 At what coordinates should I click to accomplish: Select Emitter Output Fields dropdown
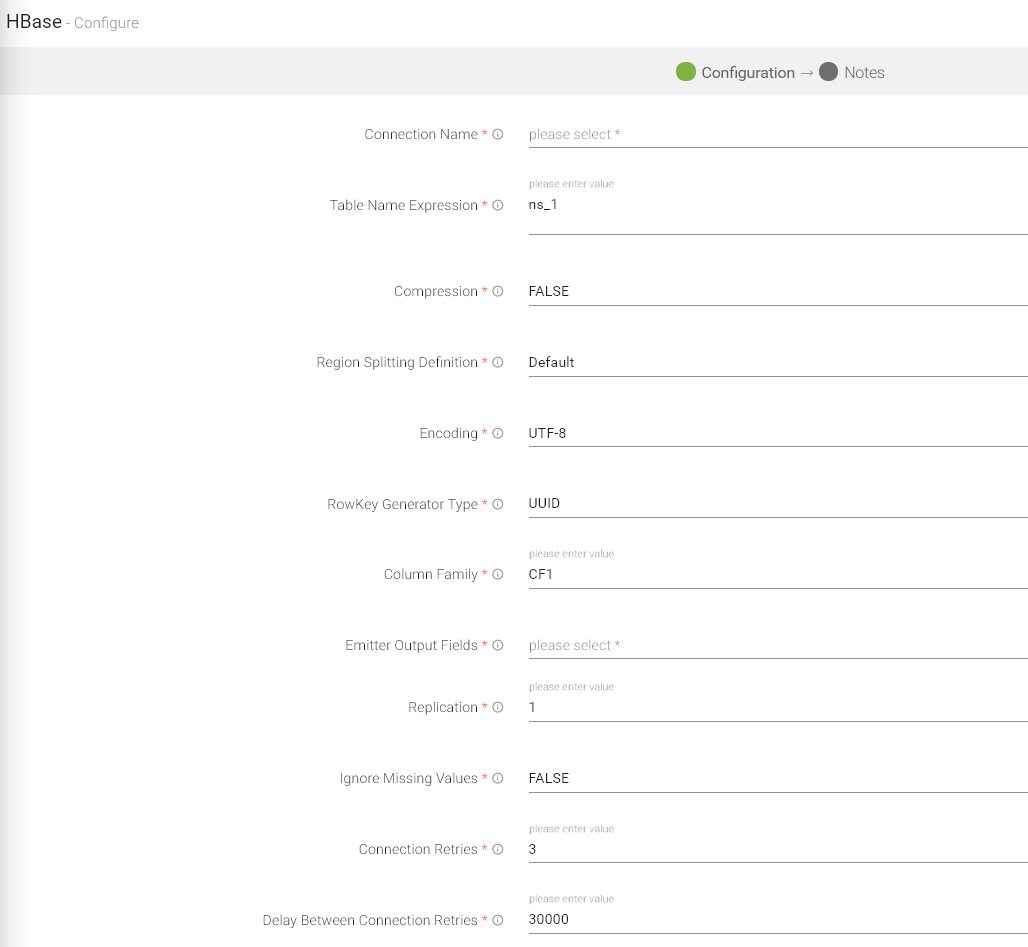tap(776, 646)
